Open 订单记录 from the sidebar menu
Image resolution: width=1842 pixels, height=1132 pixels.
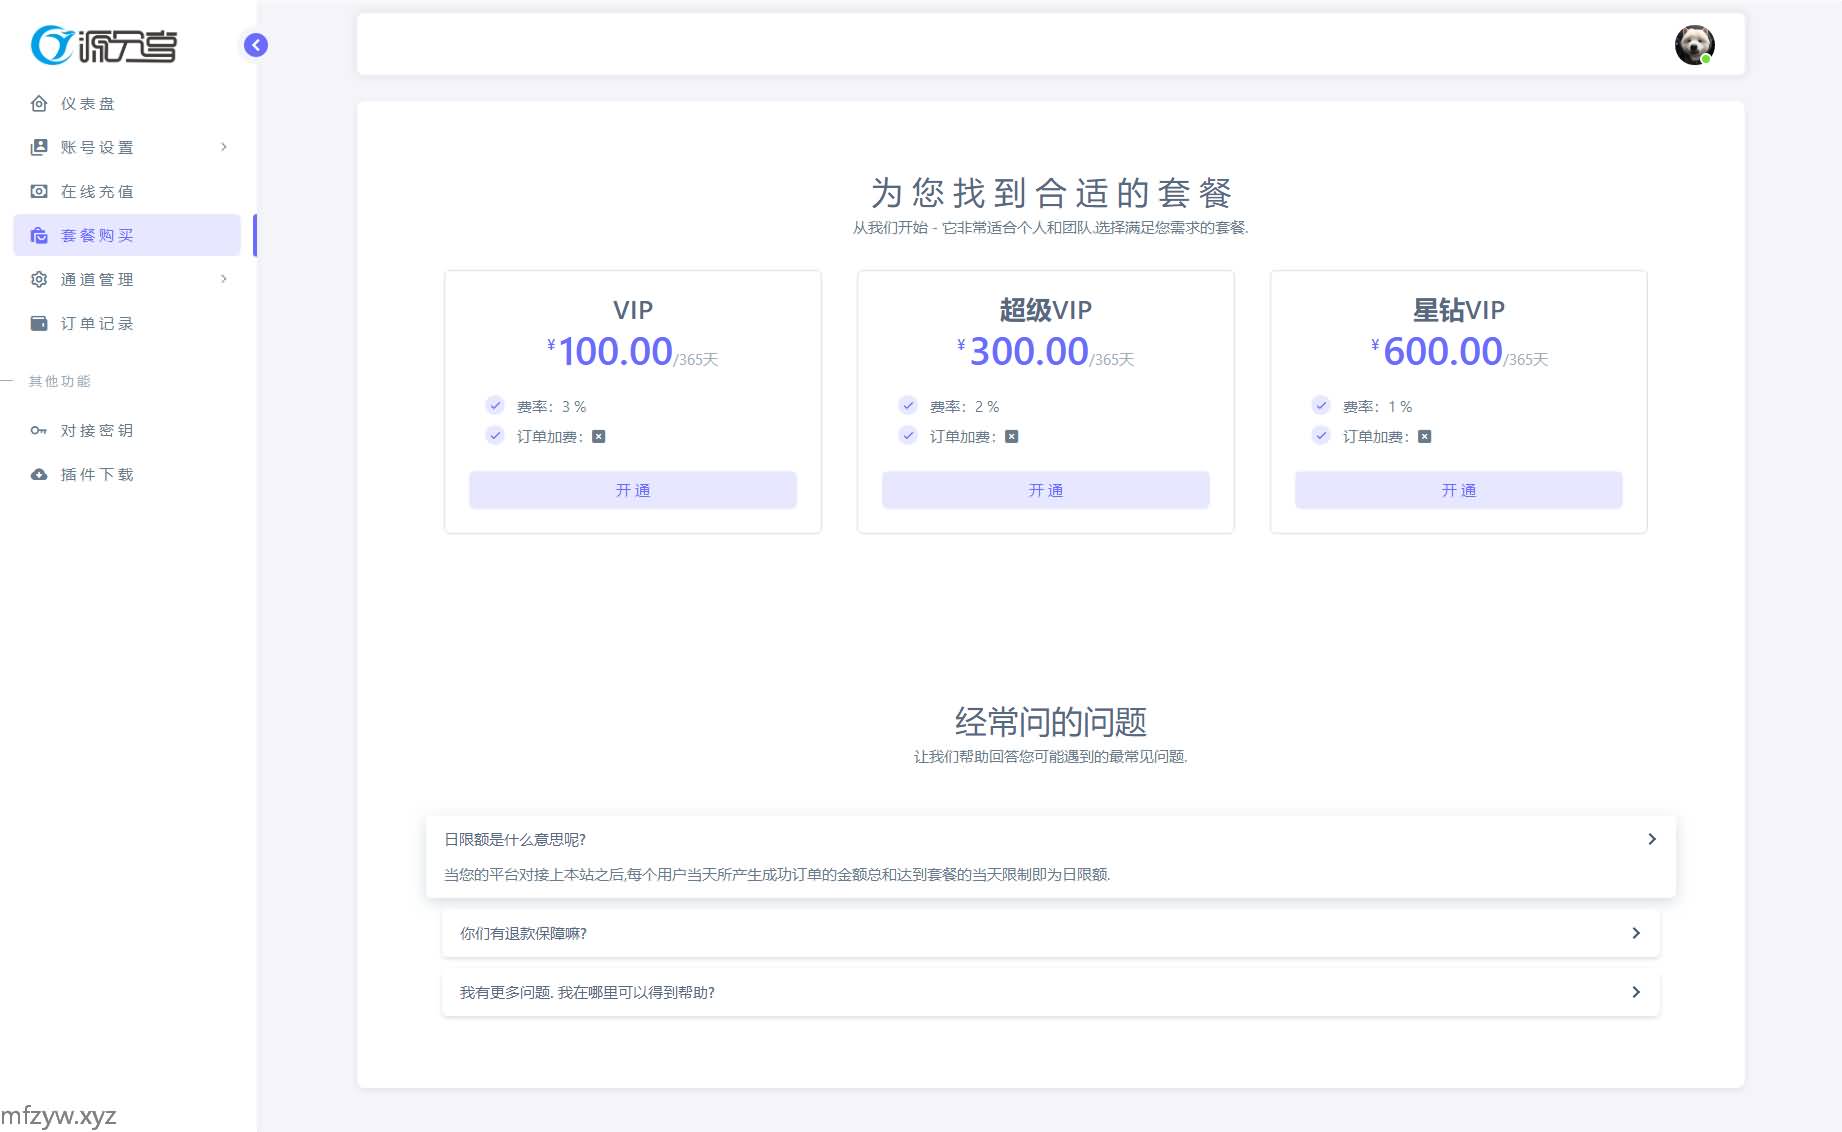[x=97, y=324]
